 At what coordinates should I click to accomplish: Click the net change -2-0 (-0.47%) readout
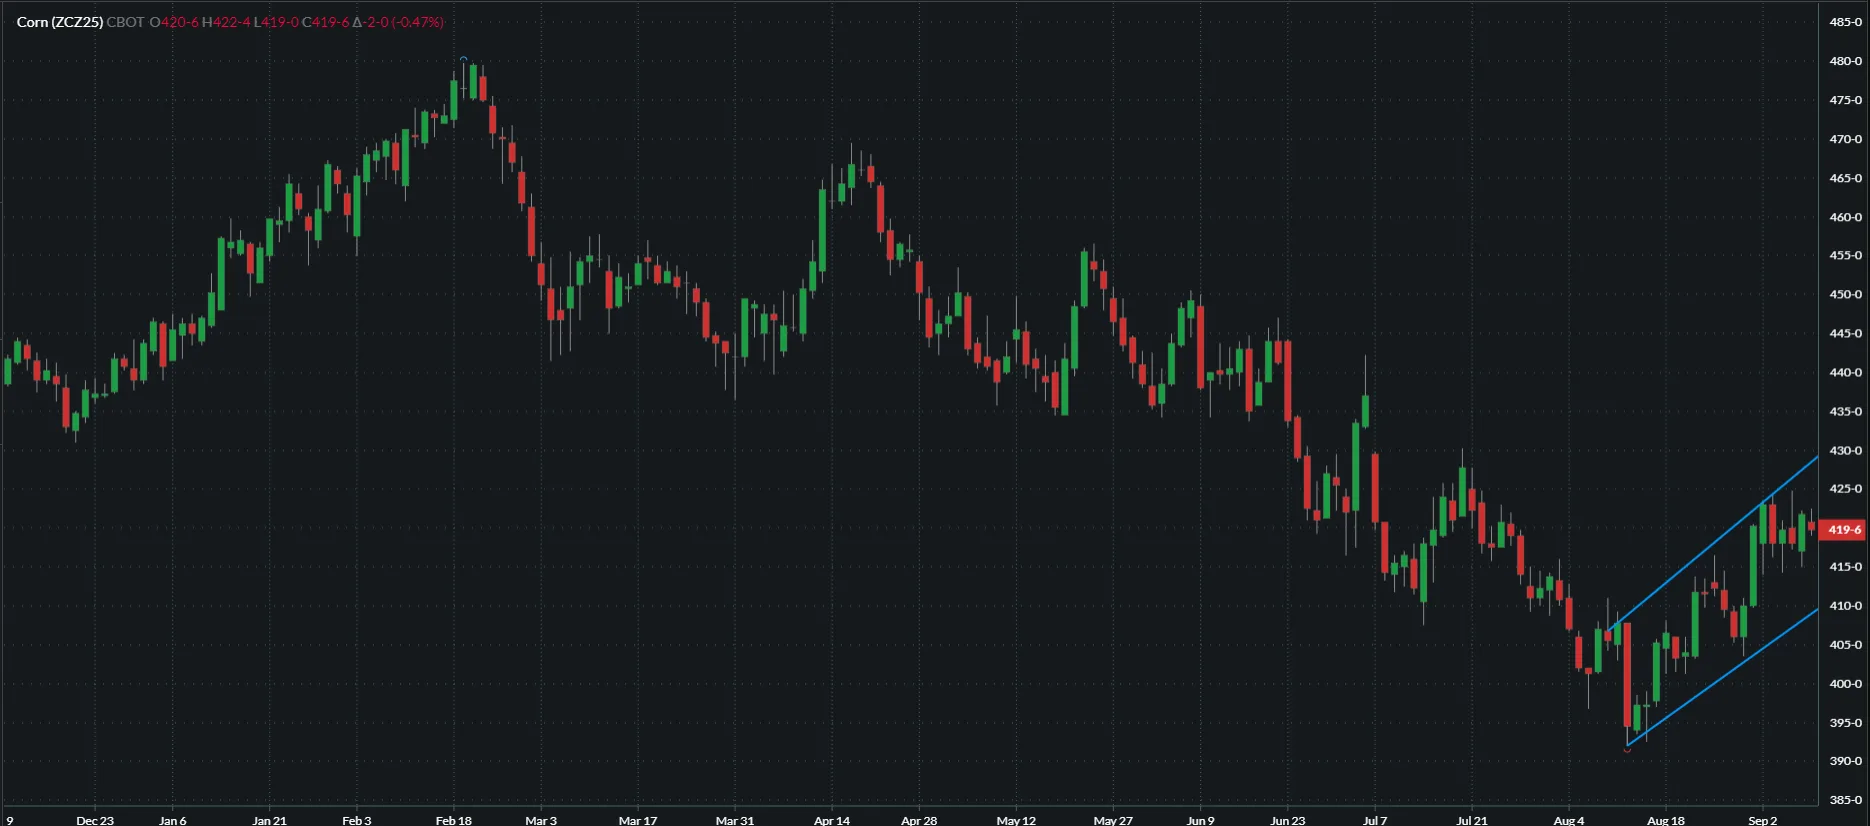pos(398,22)
